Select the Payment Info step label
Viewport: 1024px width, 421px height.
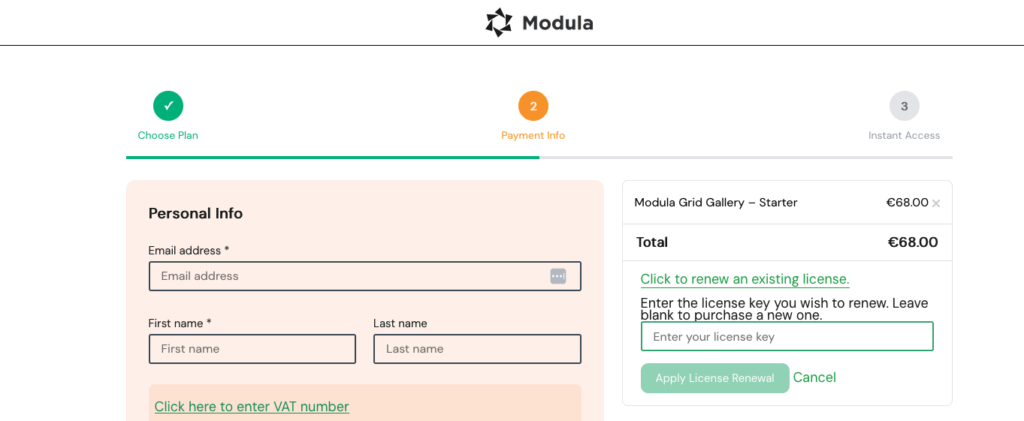533,136
